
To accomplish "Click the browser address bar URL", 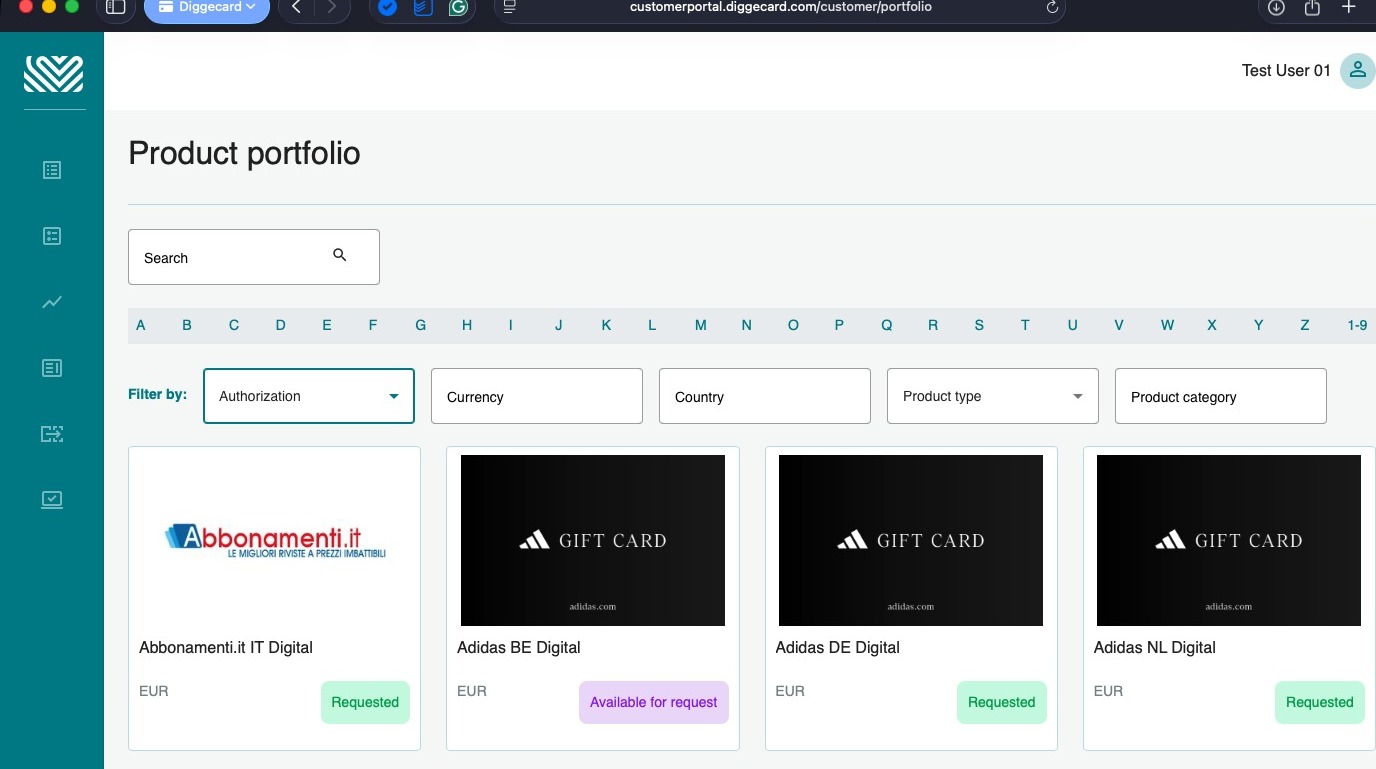I will pos(780,7).
